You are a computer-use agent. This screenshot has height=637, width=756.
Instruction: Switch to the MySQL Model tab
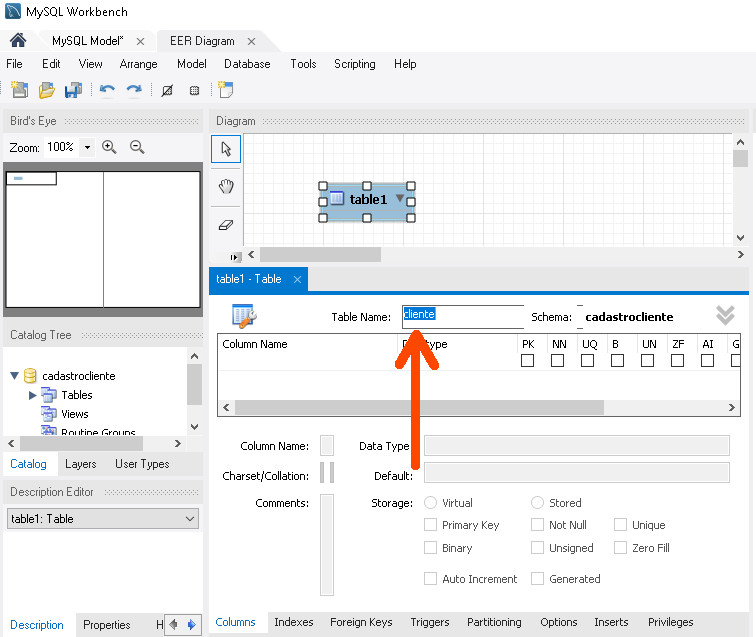point(88,41)
